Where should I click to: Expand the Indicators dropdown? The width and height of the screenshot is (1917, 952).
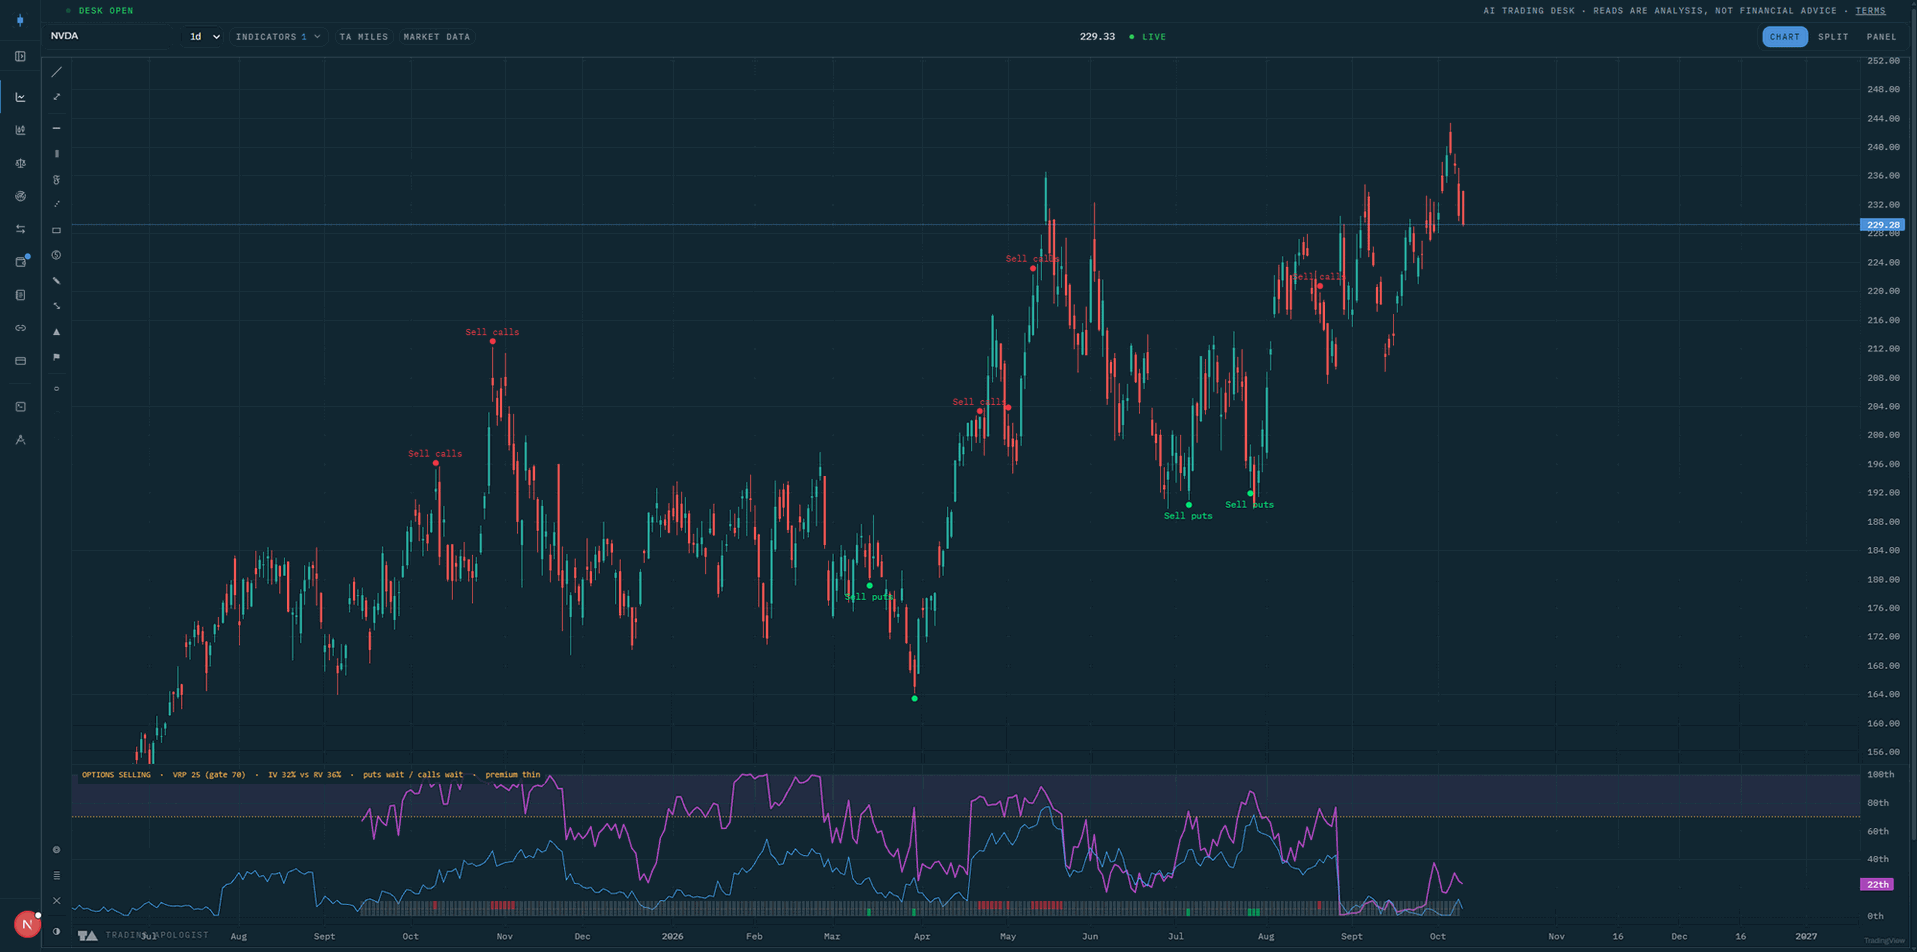(278, 37)
